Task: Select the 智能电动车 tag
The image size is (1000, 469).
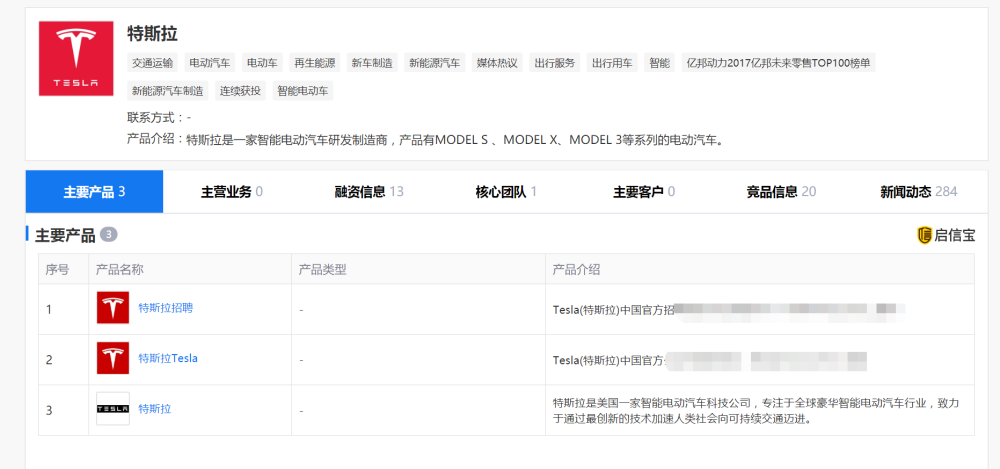Action: (x=303, y=91)
